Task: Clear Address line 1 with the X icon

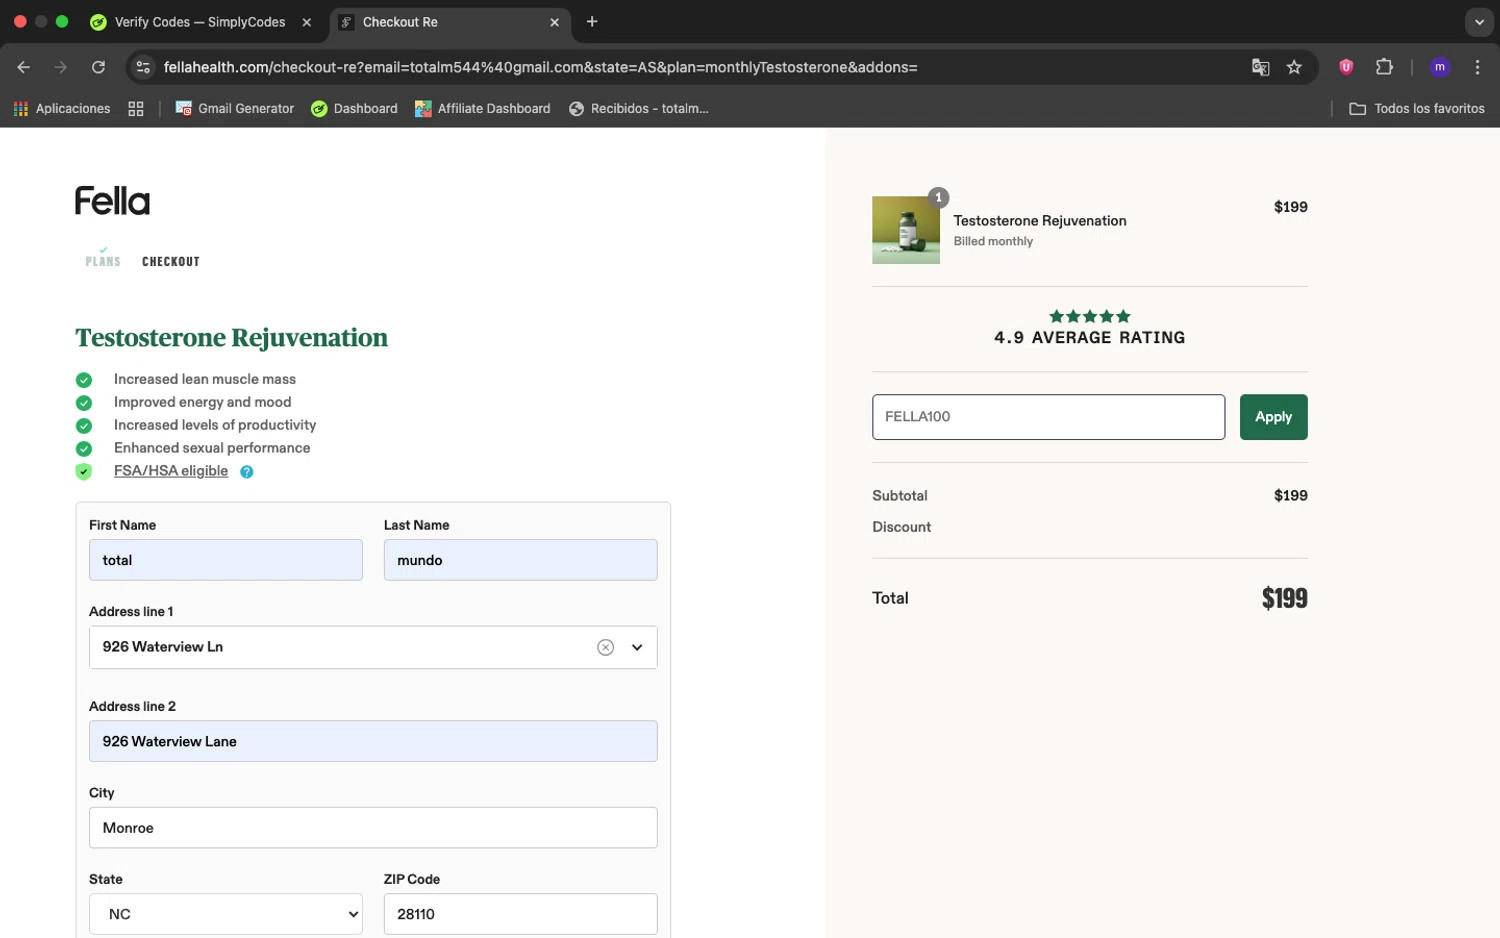Action: pos(605,647)
